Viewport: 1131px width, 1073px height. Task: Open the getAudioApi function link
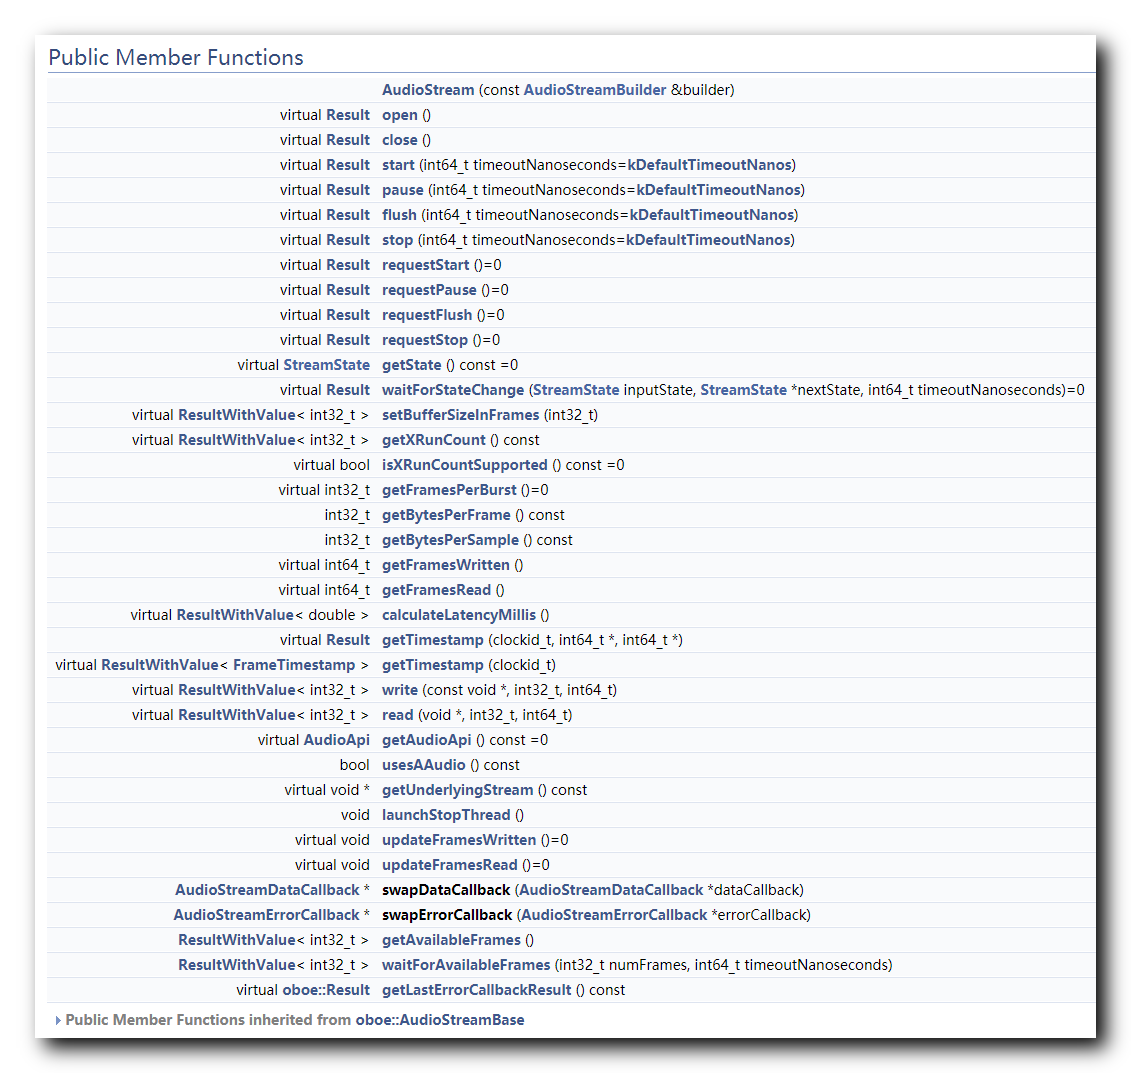coord(426,740)
